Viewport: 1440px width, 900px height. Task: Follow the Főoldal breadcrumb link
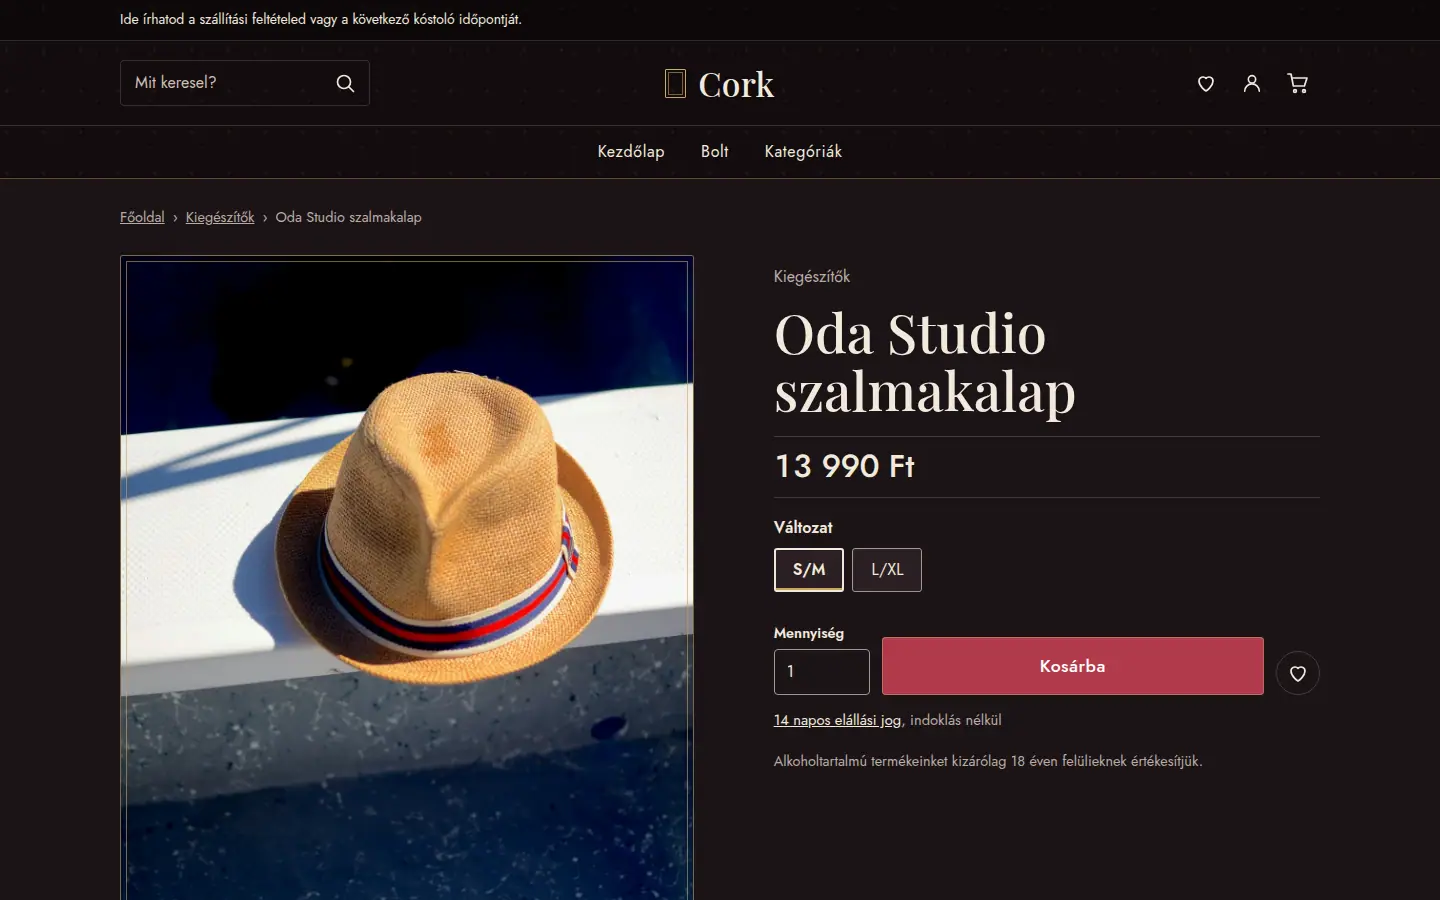142,217
